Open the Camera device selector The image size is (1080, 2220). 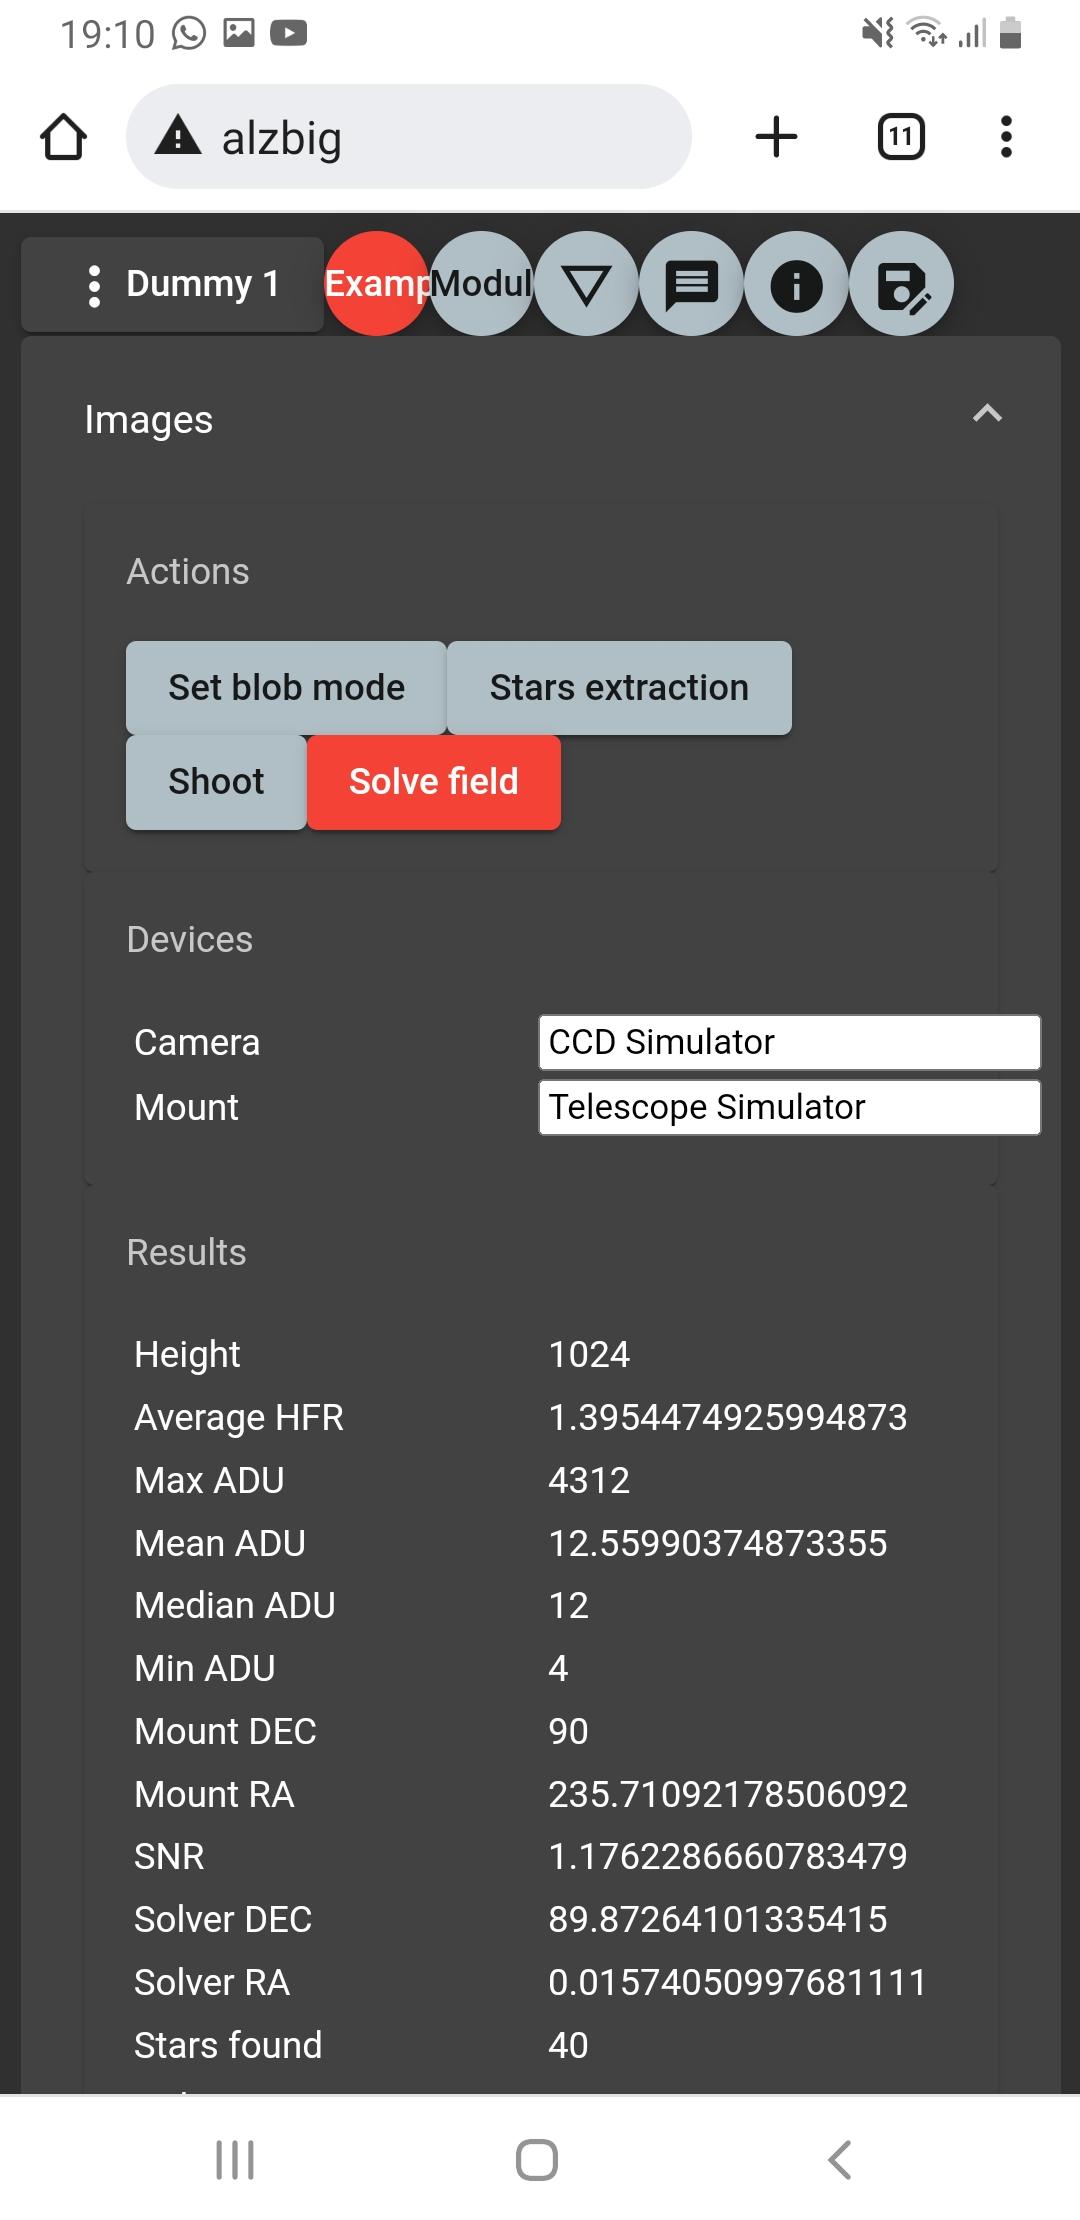click(789, 1042)
